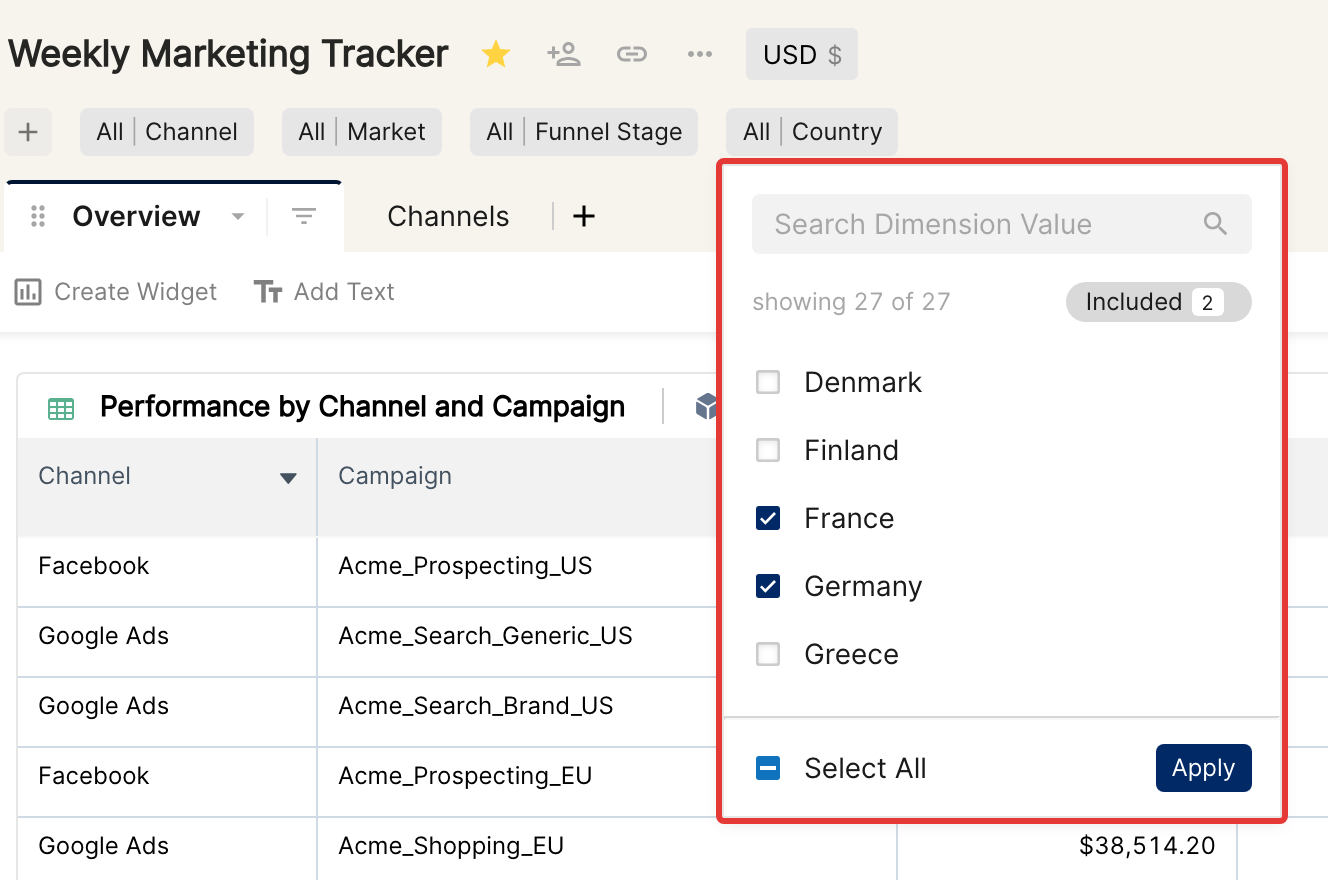Viewport: 1328px width, 880px height.
Task: Click Add Text label
Action: click(344, 292)
